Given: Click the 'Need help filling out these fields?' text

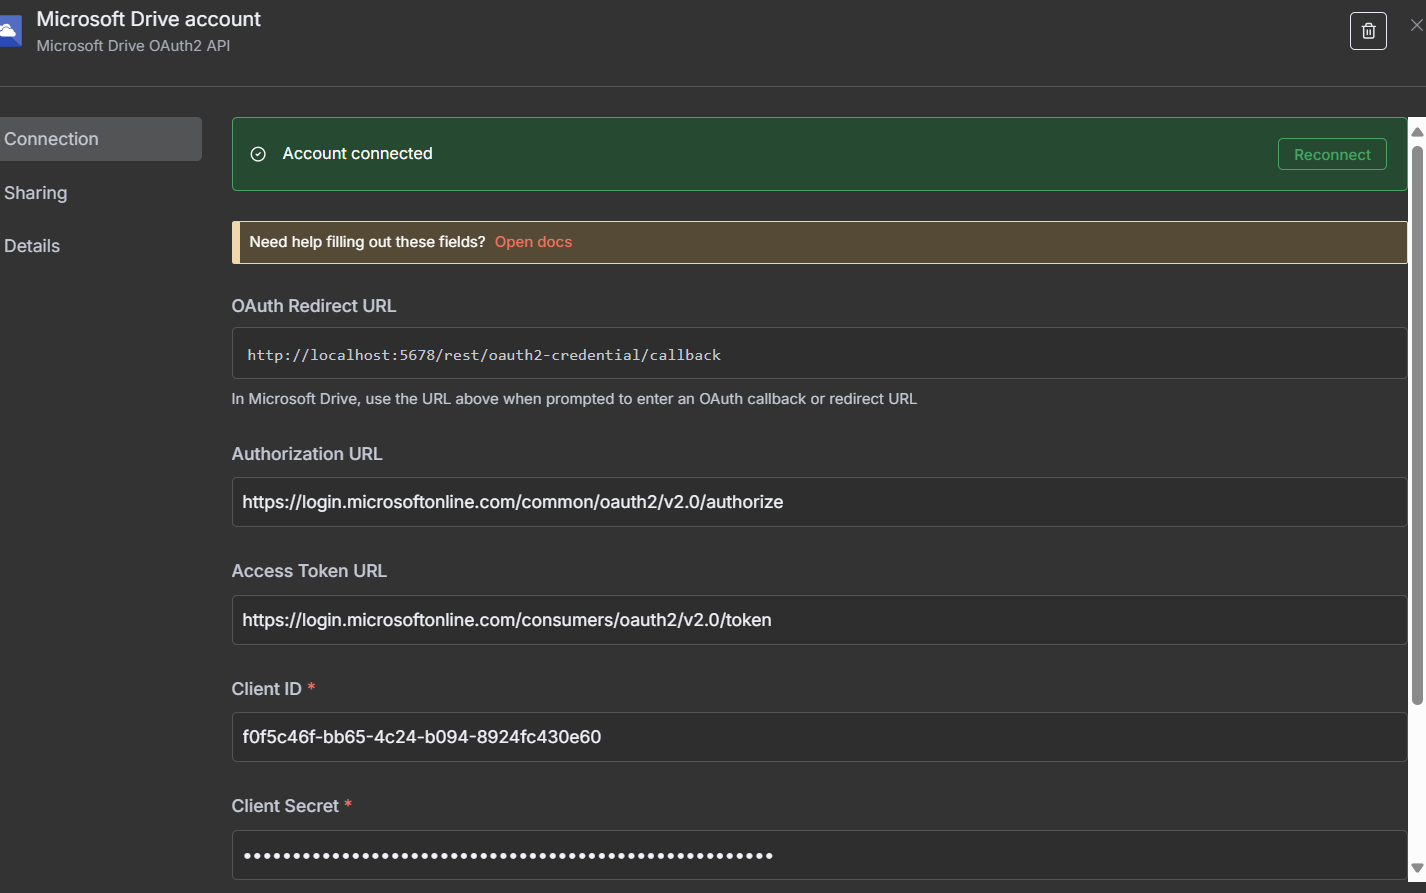Looking at the screenshot, I should tap(367, 242).
